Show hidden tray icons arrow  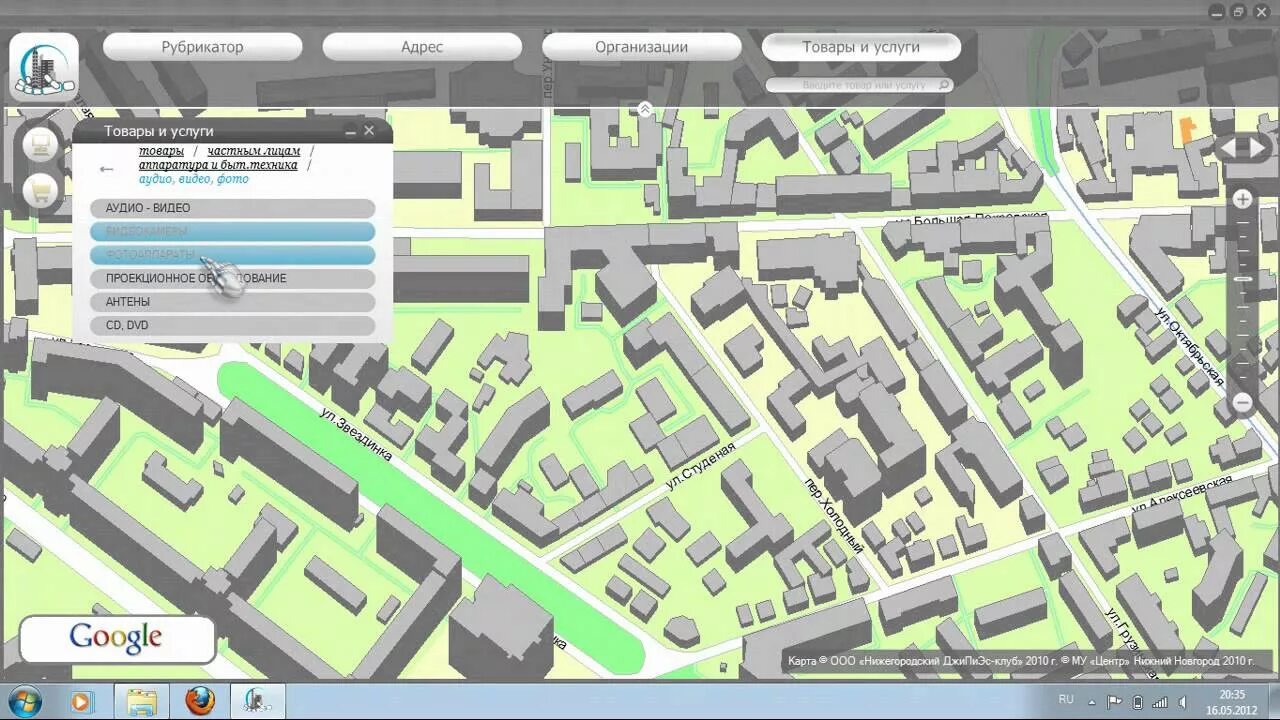pyautogui.click(x=1092, y=701)
